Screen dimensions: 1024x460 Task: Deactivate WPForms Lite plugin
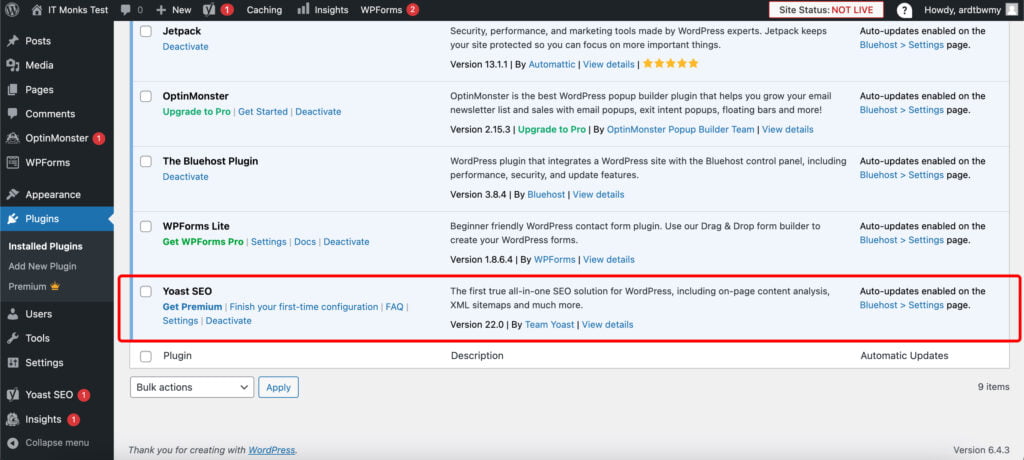coord(346,242)
